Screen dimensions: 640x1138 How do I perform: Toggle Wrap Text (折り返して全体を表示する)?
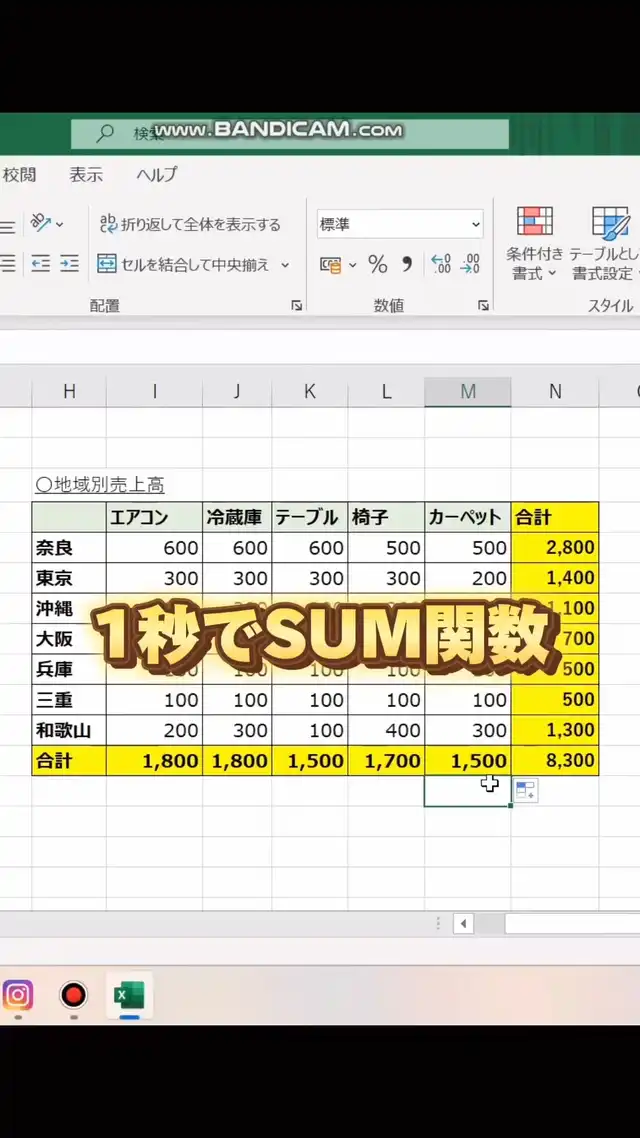click(x=190, y=224)
